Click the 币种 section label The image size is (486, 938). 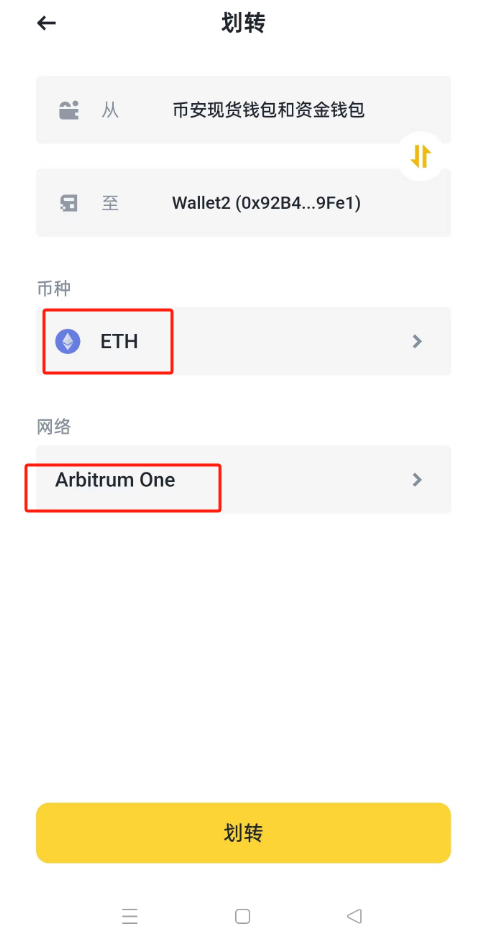pos(54,289)
